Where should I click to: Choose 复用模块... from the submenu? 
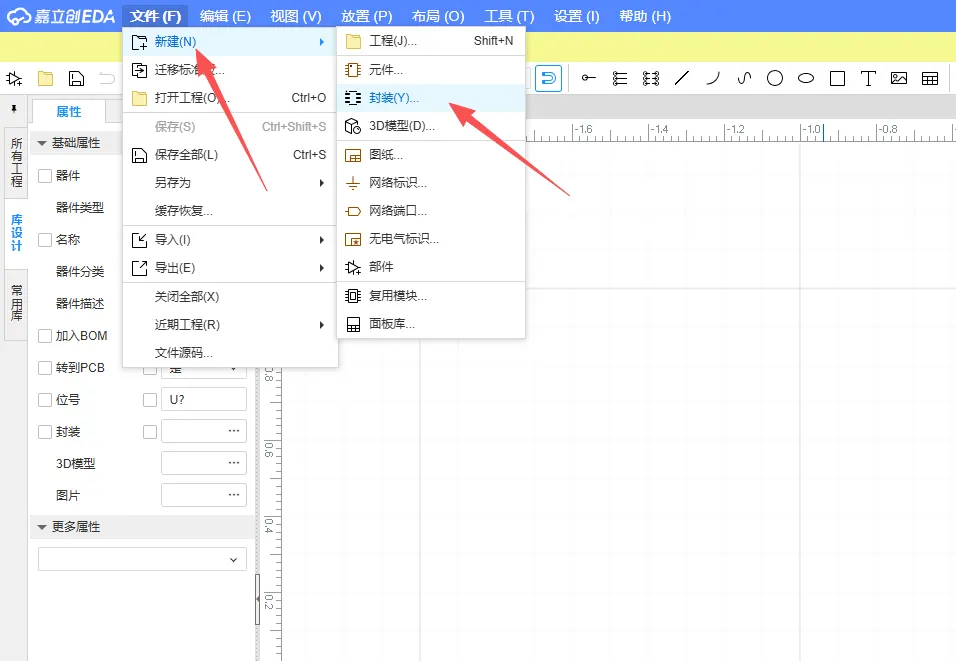(430, 296)
